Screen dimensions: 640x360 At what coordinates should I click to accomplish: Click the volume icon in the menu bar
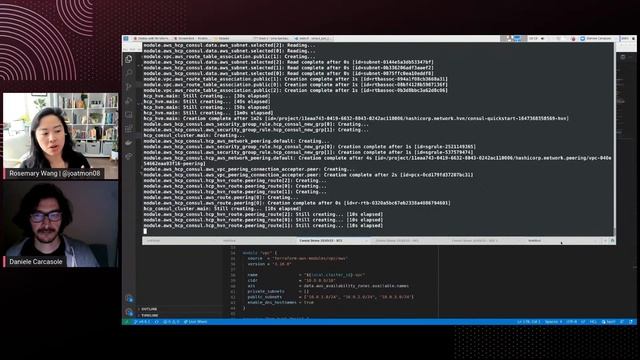542,38
